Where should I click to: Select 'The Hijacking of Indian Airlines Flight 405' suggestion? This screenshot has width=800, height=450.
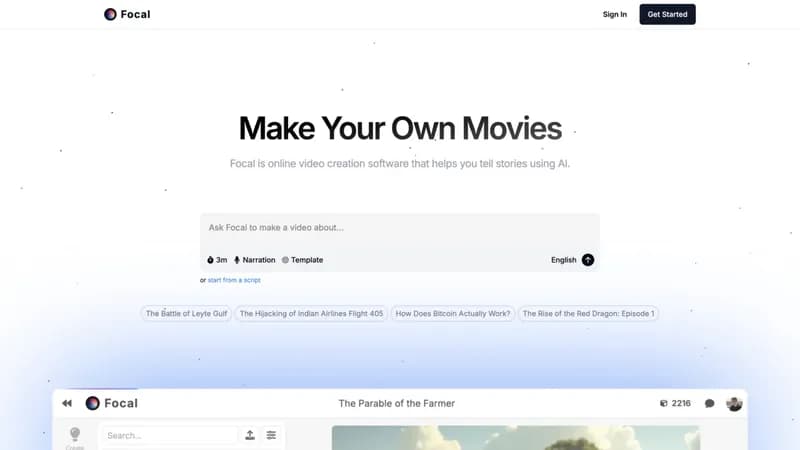tap(311, 314)
